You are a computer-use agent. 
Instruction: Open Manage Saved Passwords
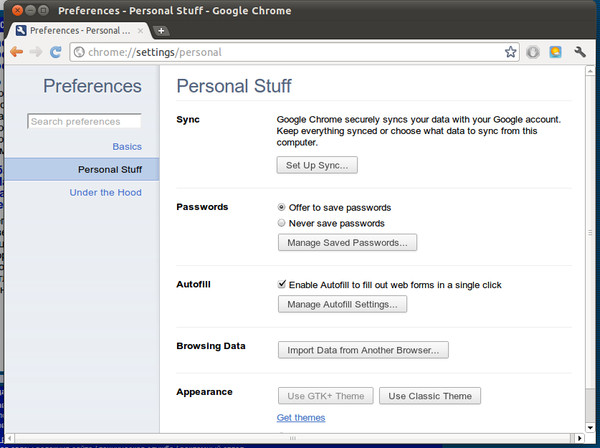(347, 243)
